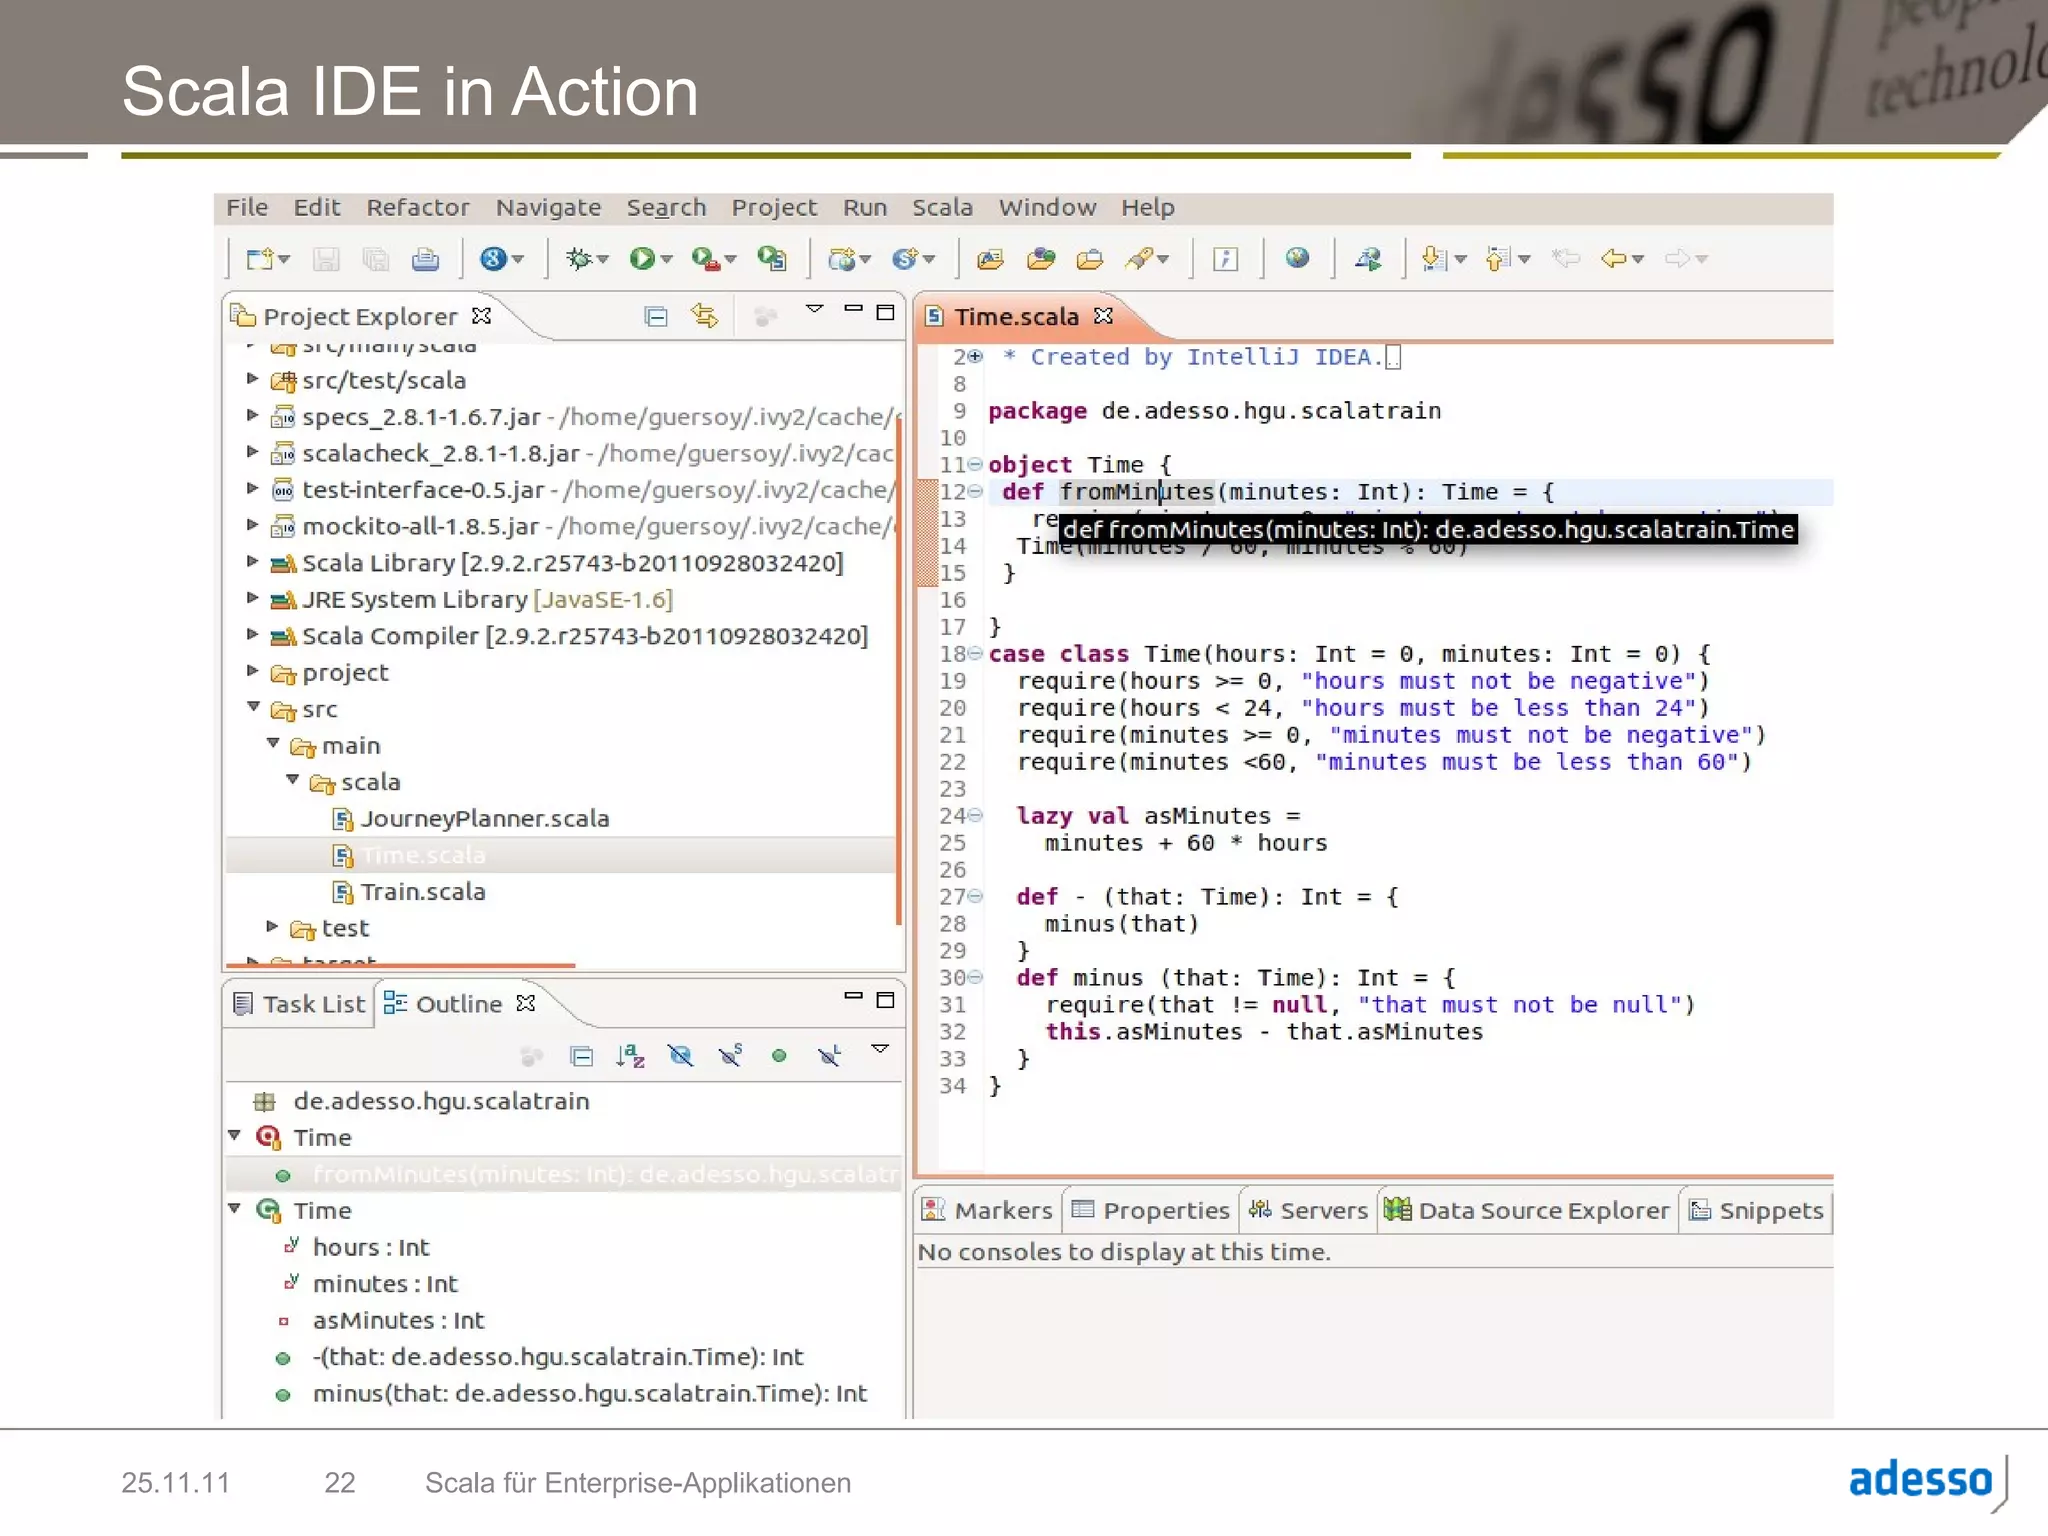Click the New Scala Class toolbar icon
Viewport: 2048px width, 1536px height.
pyautogui.click(x=906, y=259)
